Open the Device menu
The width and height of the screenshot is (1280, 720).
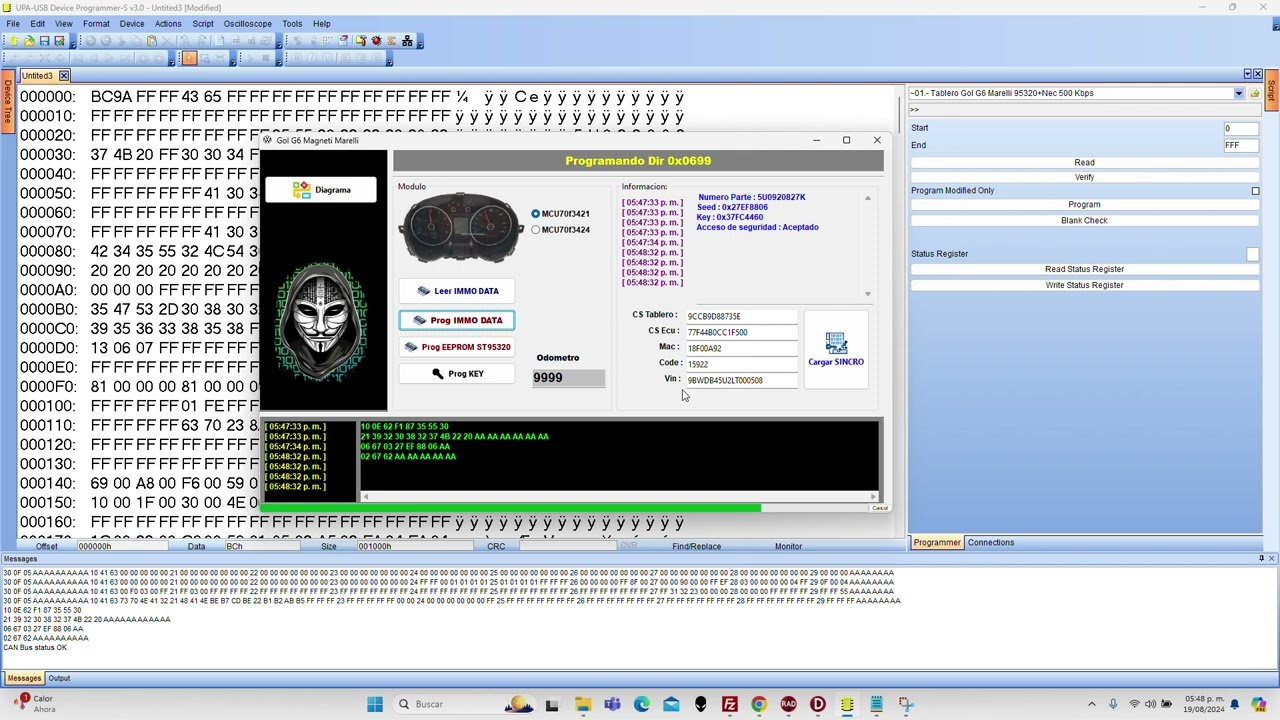132,24
